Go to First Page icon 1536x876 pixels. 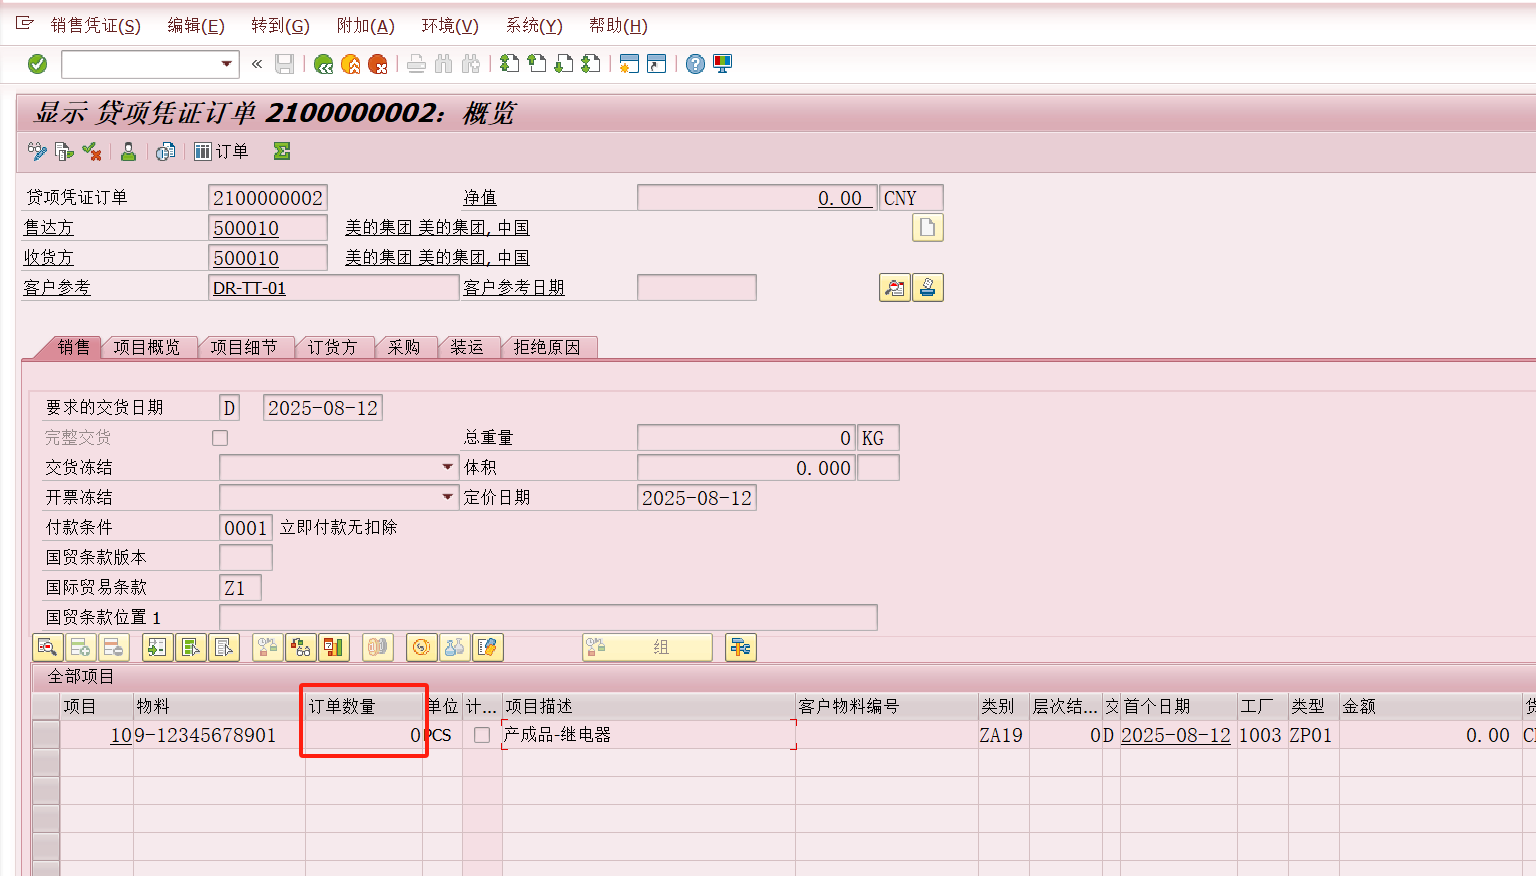point(509,64)
